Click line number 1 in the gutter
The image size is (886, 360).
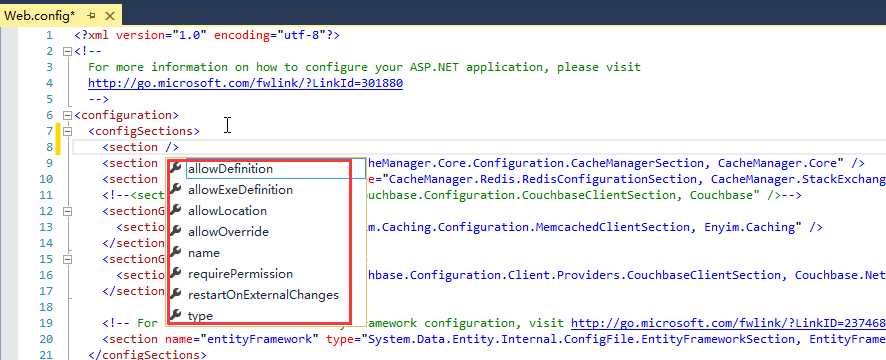pyautogui.click(x=49, y=35)
